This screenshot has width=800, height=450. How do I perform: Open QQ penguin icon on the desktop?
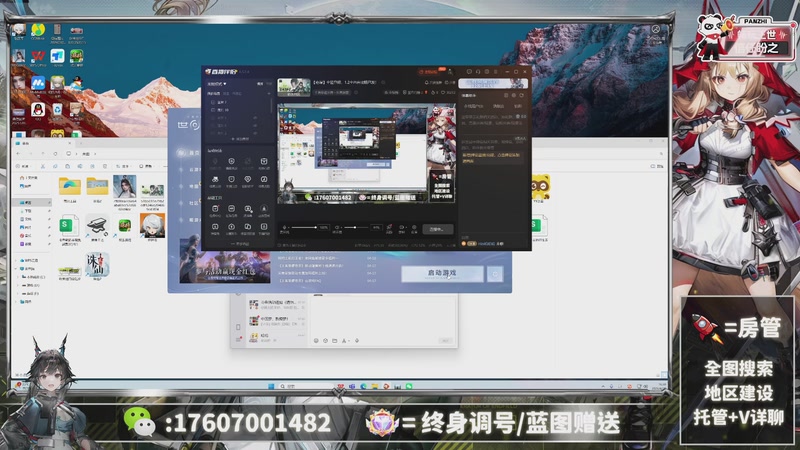click(36, 108)
